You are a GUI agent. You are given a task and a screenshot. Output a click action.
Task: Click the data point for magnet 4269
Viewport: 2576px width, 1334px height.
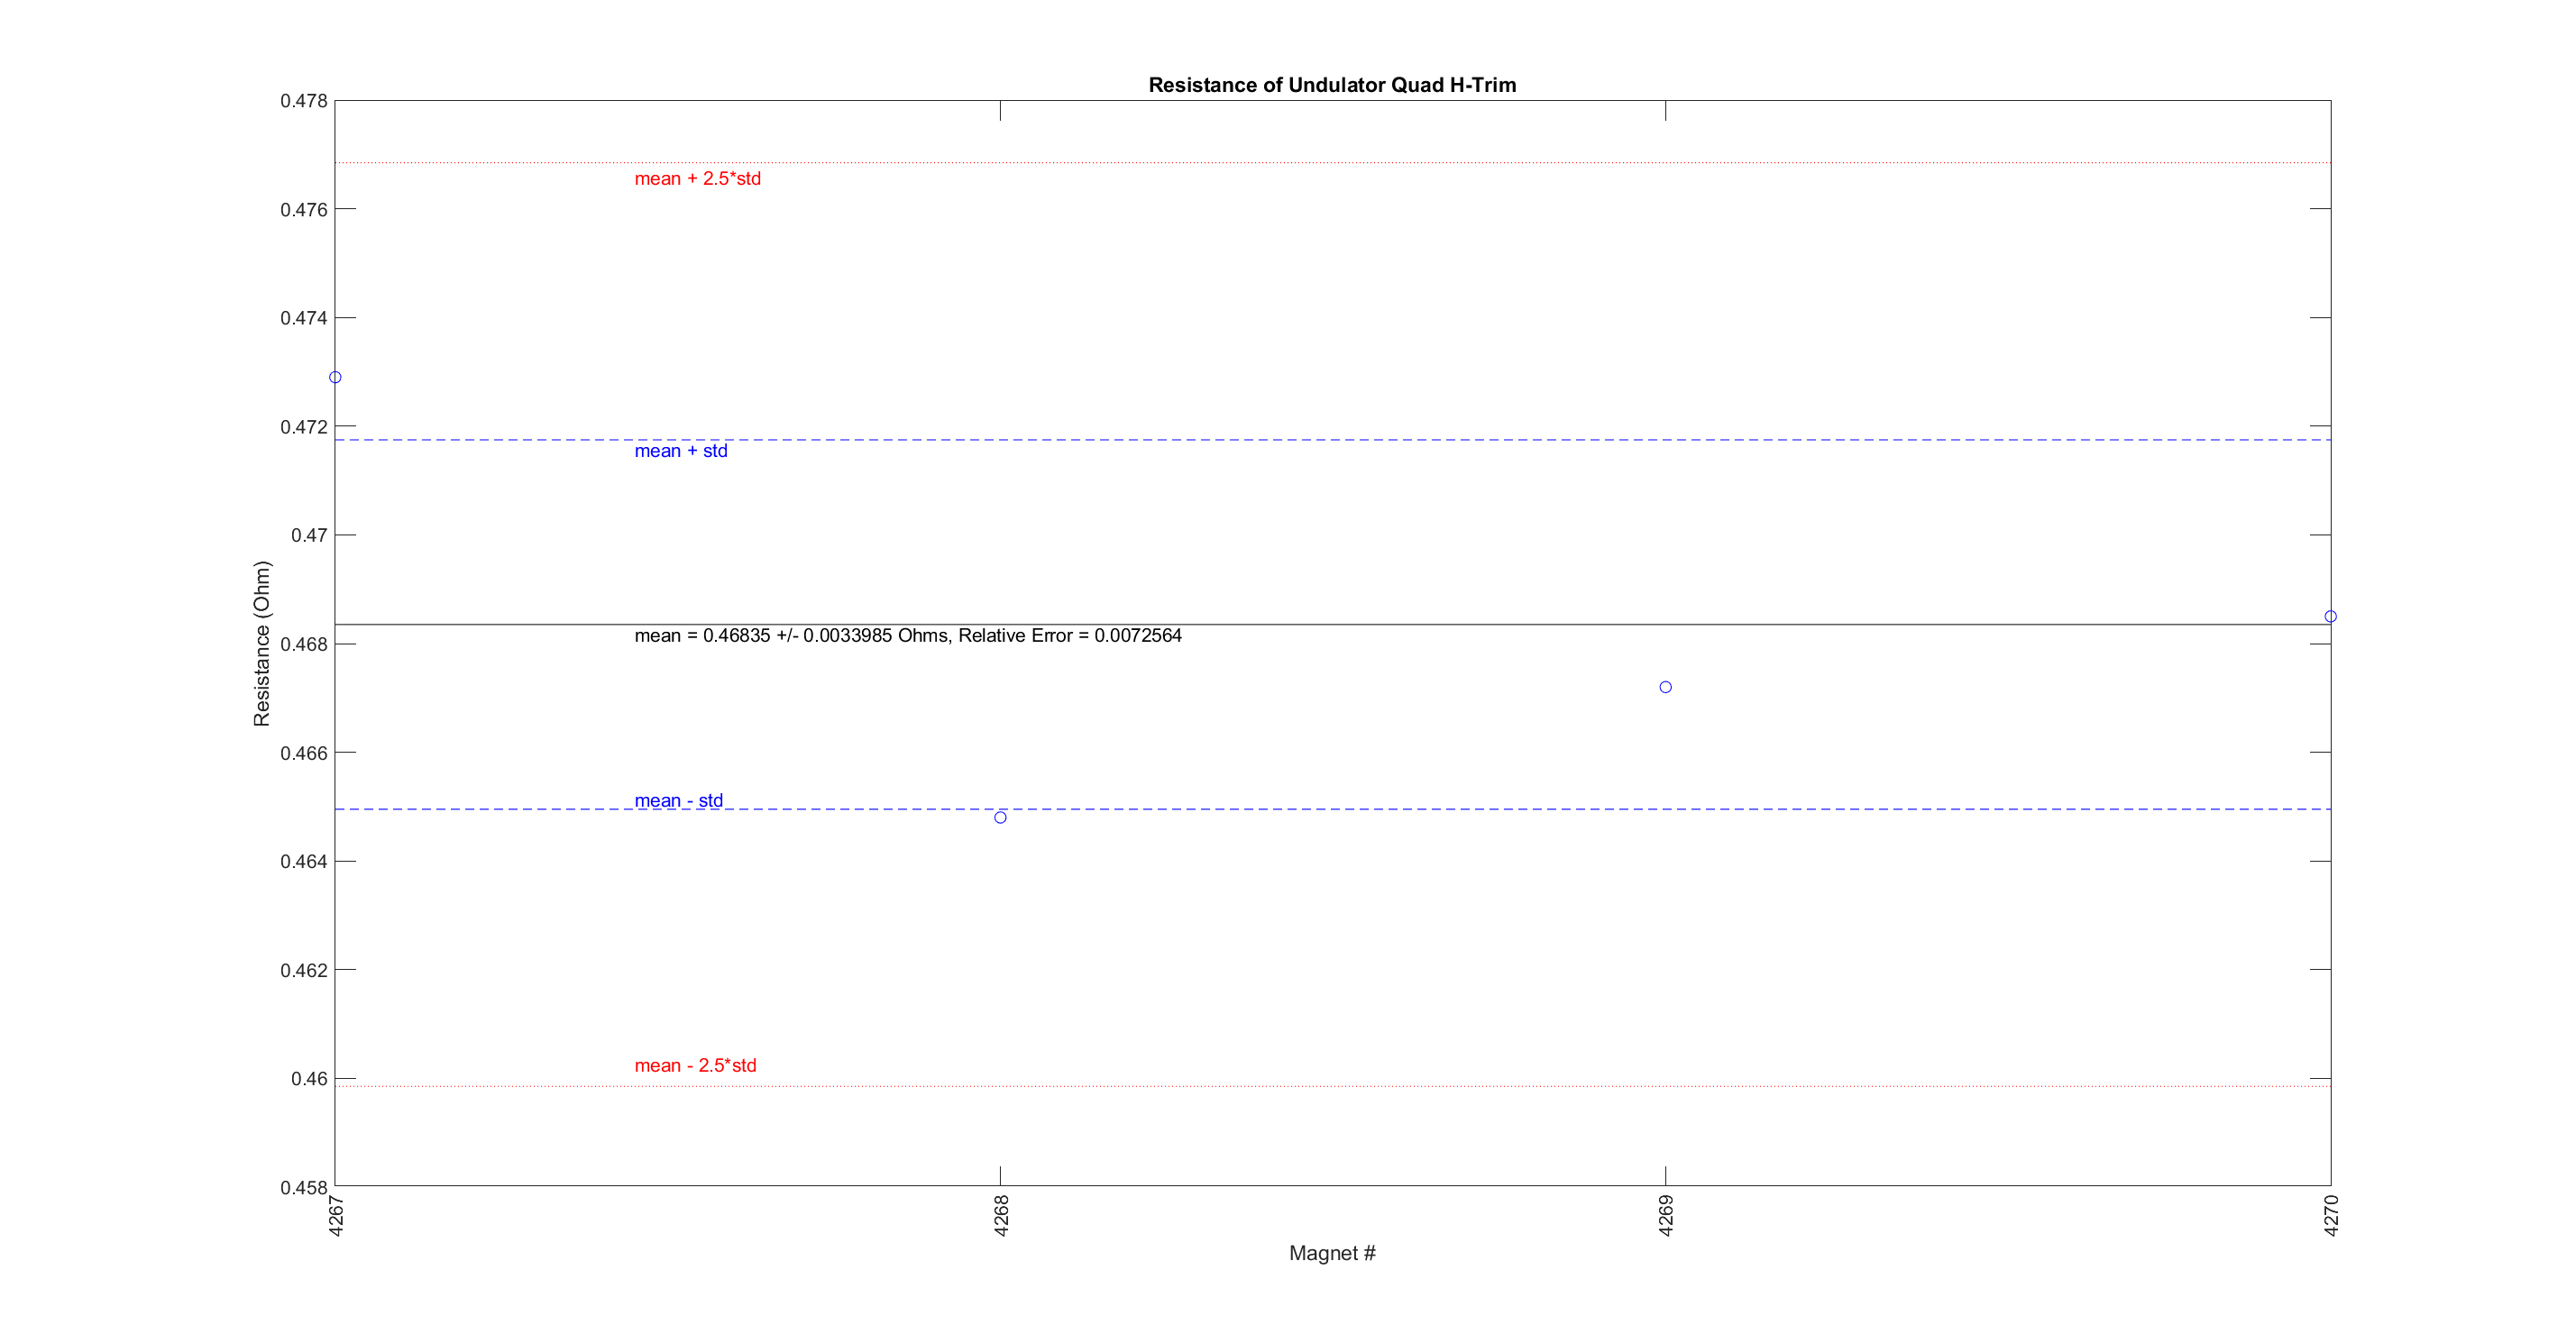coord(1665,687)
